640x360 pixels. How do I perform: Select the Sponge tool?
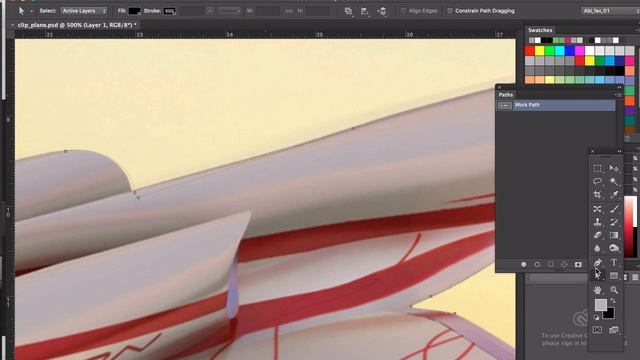pos(614,248)
